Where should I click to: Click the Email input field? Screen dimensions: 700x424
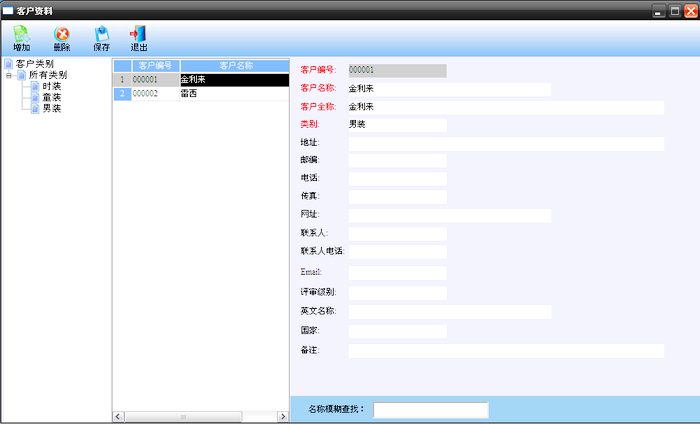[x=397, y=272]
